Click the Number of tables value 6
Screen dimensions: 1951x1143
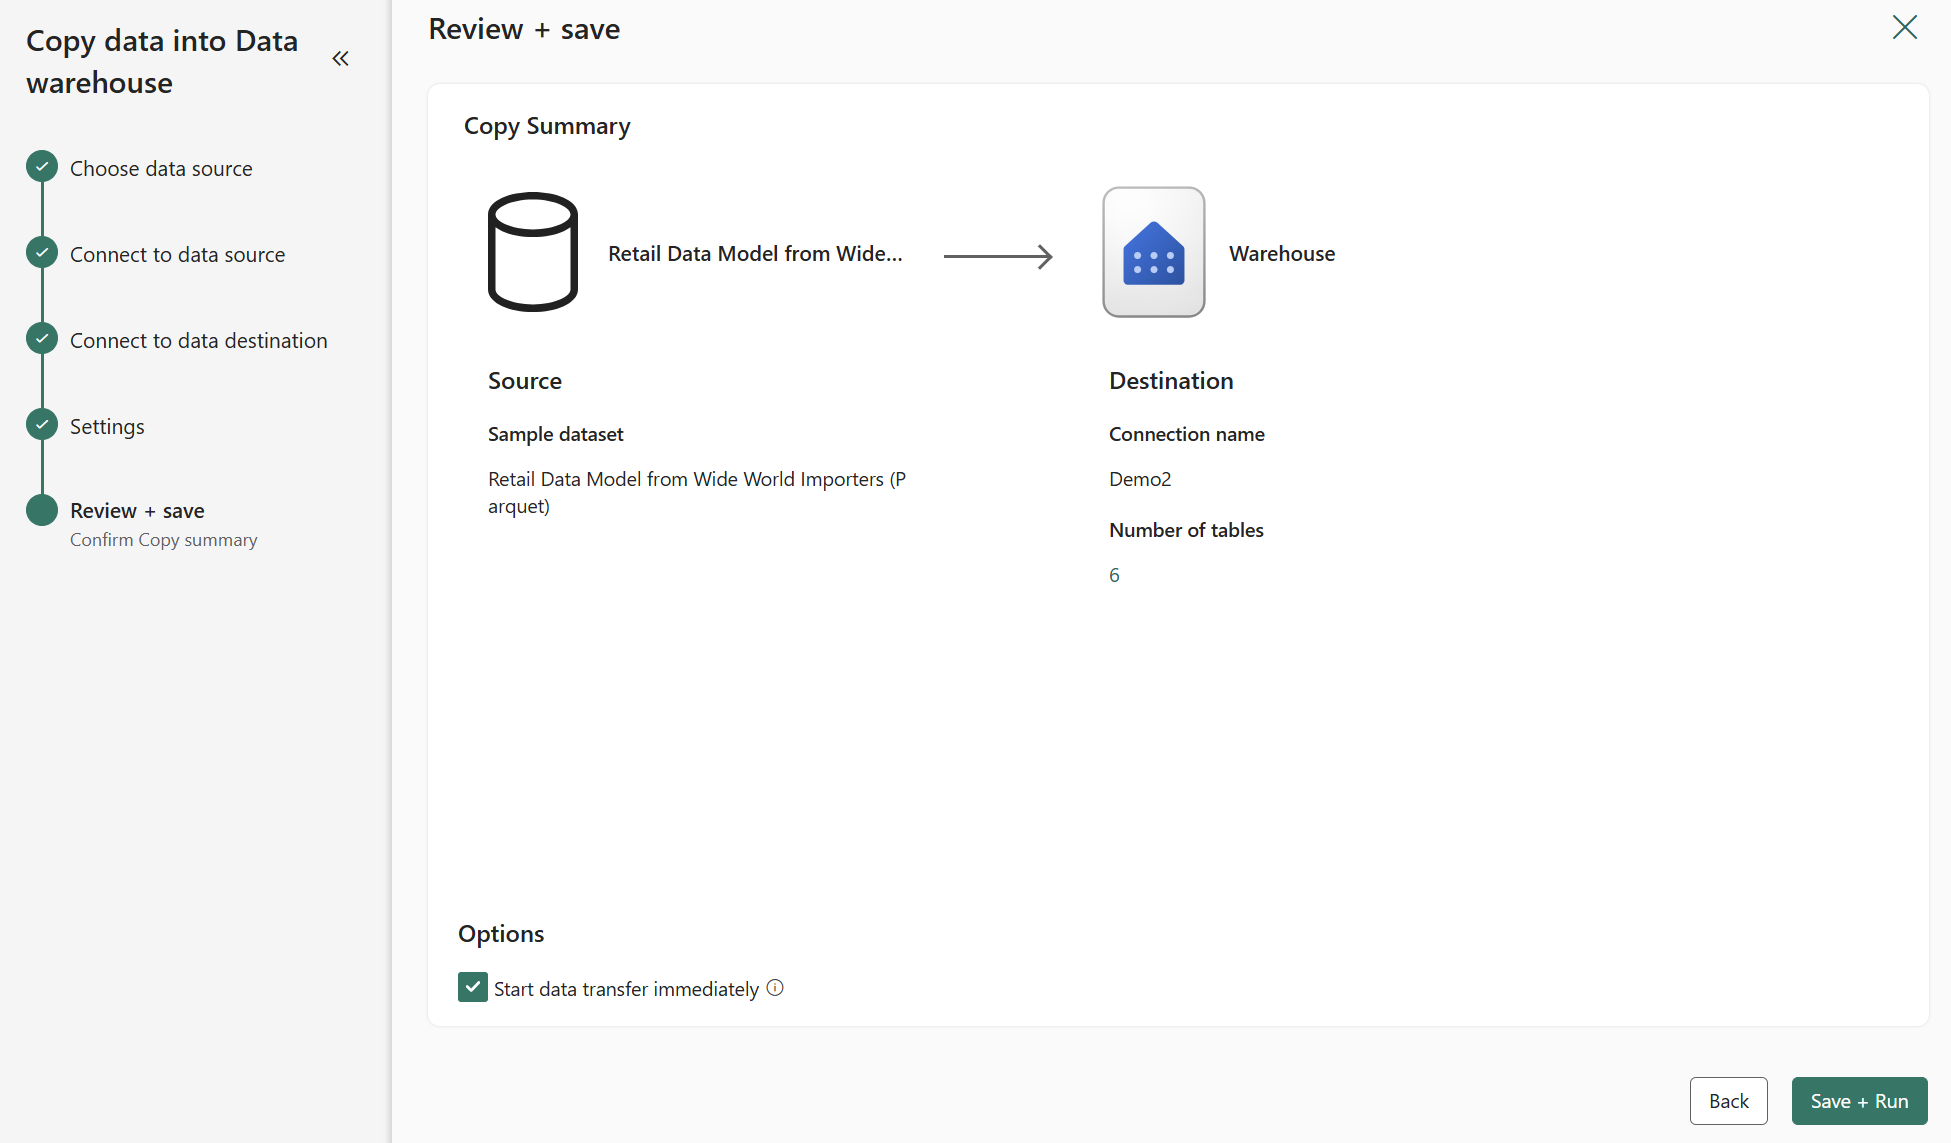(x=1113, y=574)
